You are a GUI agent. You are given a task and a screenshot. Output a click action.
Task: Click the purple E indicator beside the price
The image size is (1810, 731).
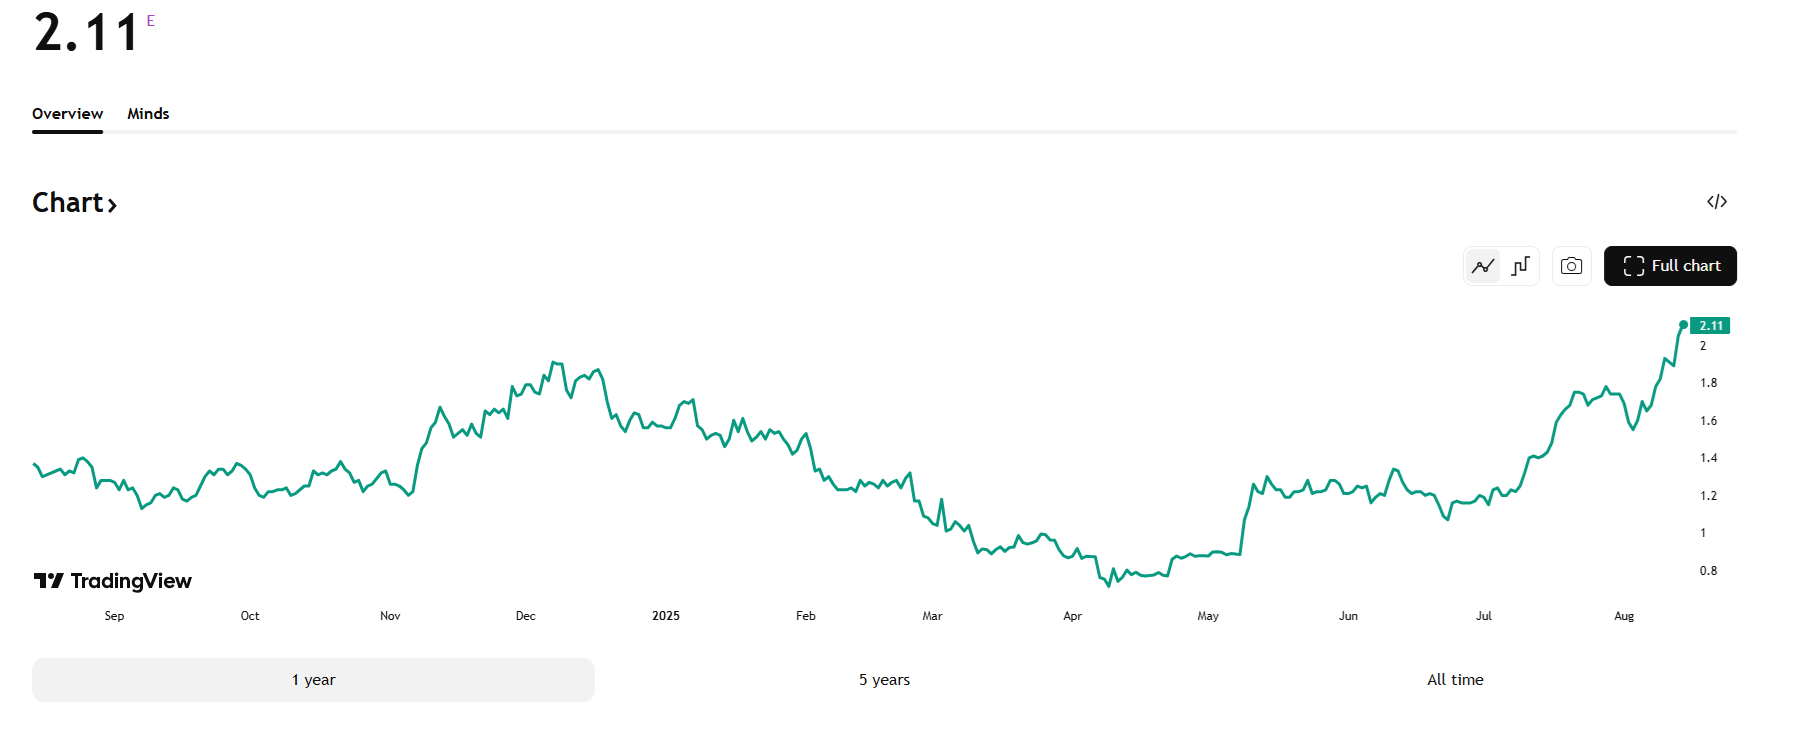pos(151,21)
